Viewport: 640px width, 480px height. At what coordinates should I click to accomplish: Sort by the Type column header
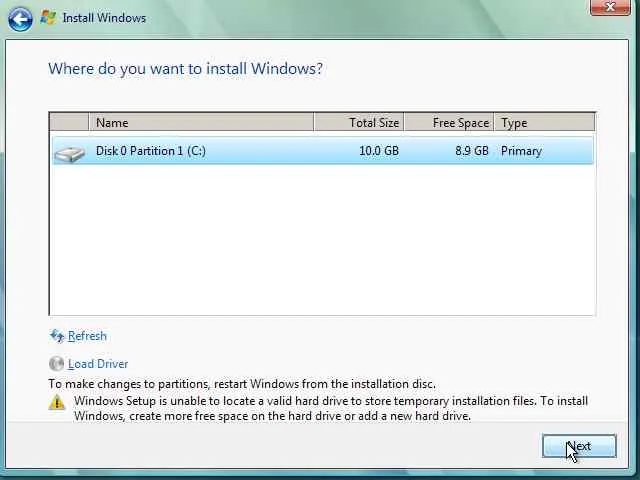coord(545,122)
